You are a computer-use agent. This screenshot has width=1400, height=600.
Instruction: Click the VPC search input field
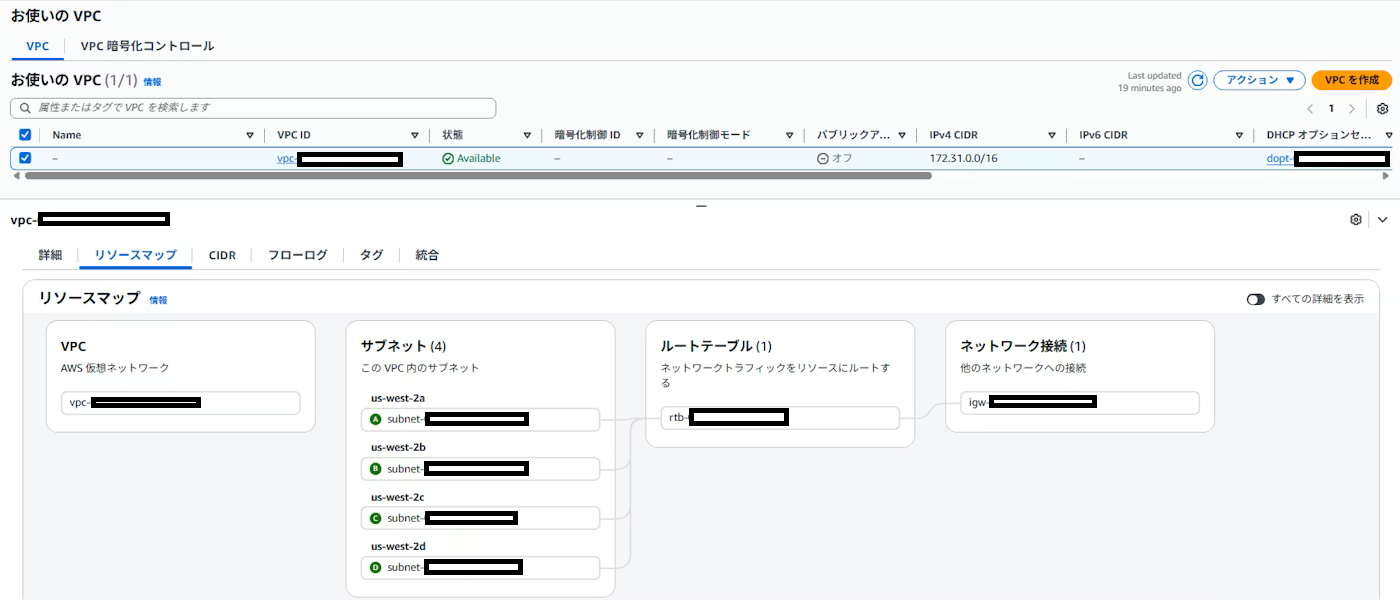click(250, 108)
